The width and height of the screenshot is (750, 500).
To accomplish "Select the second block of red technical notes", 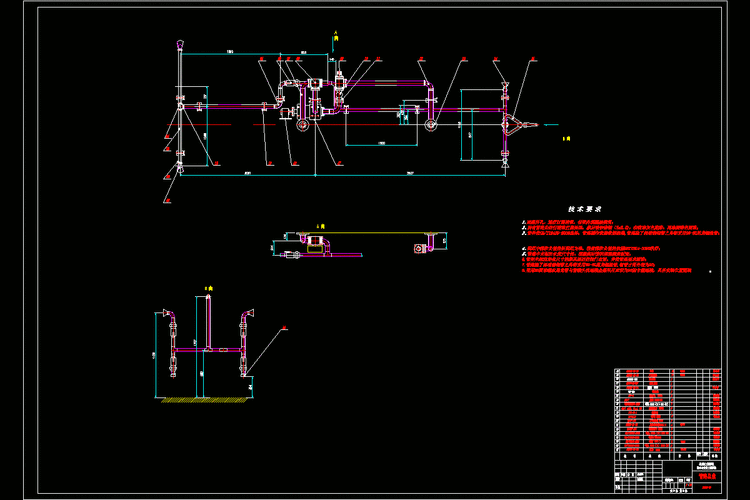I will (x=600, y=257).
